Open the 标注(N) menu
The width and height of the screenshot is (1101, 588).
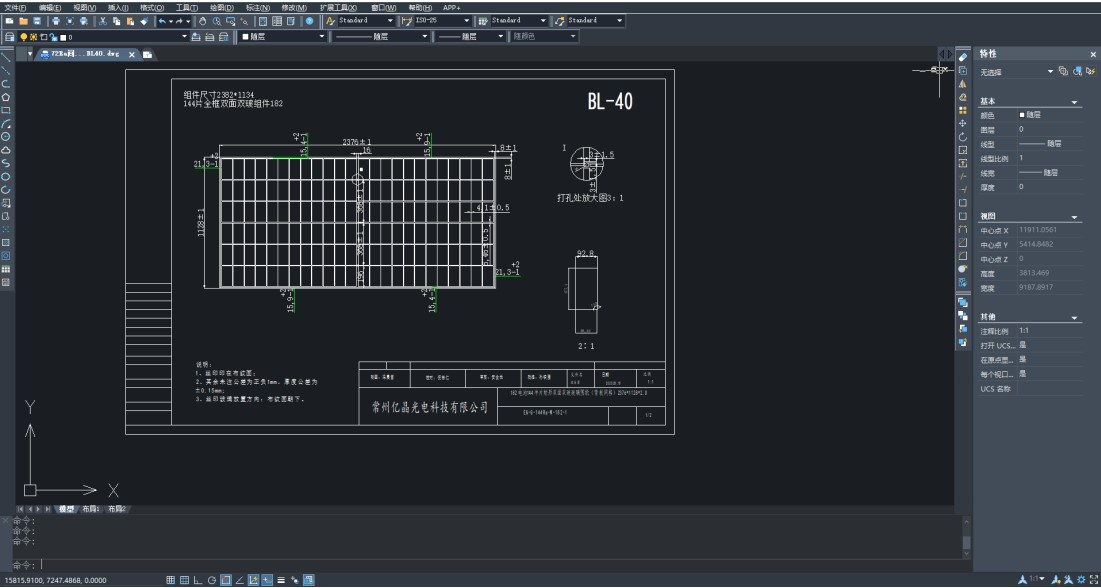click(257, 7)
